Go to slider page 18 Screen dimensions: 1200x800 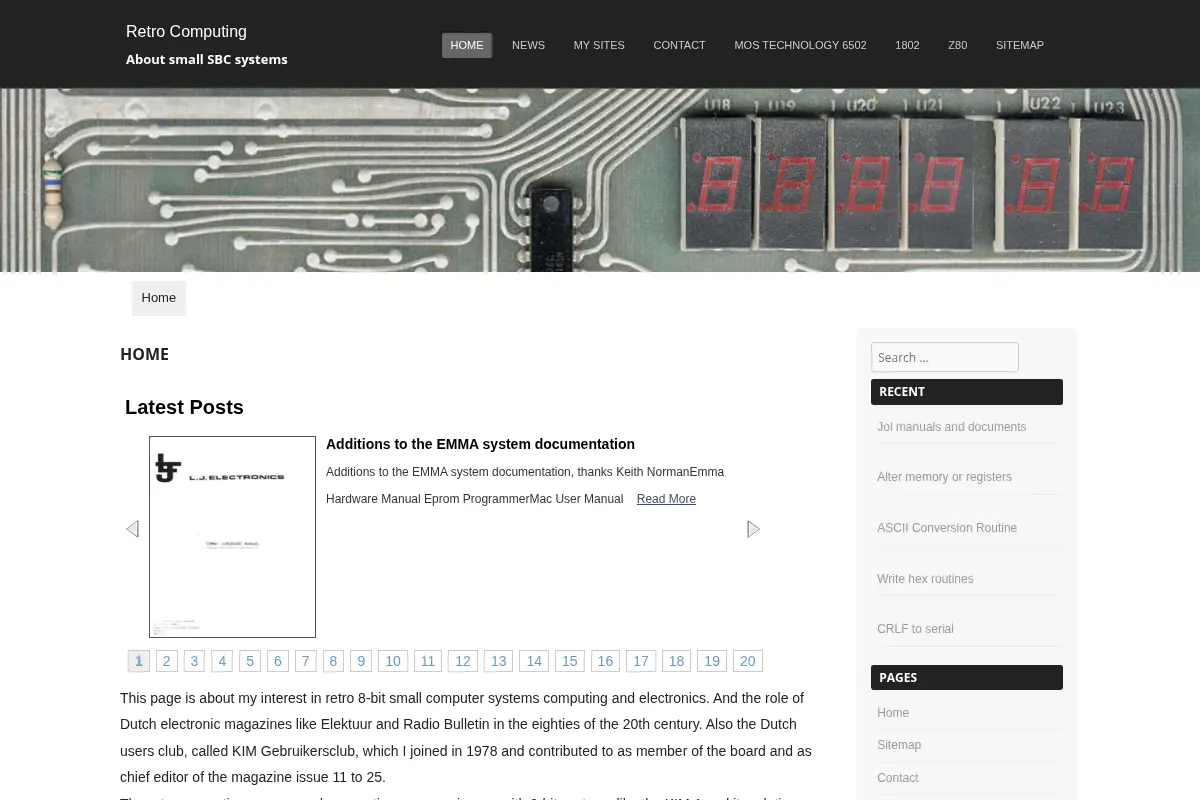pos(677,661)
